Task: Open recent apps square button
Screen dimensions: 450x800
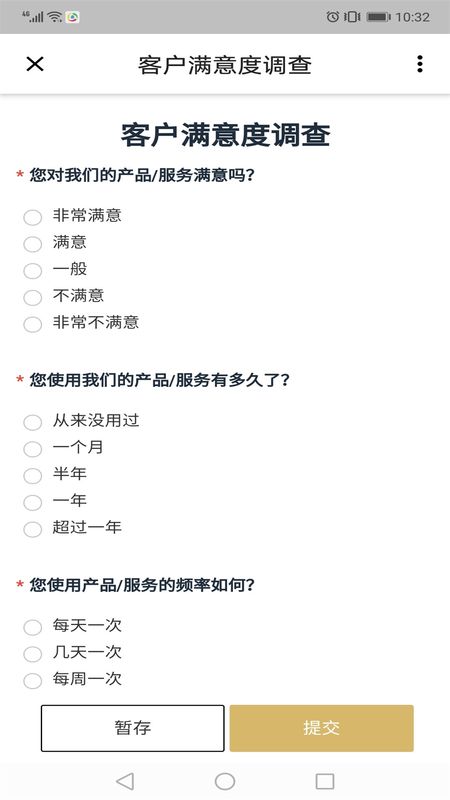Action: 324,781
